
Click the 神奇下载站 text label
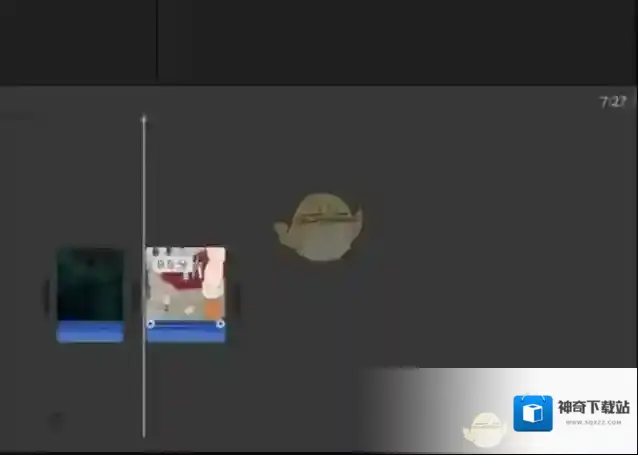coord(594,407)
